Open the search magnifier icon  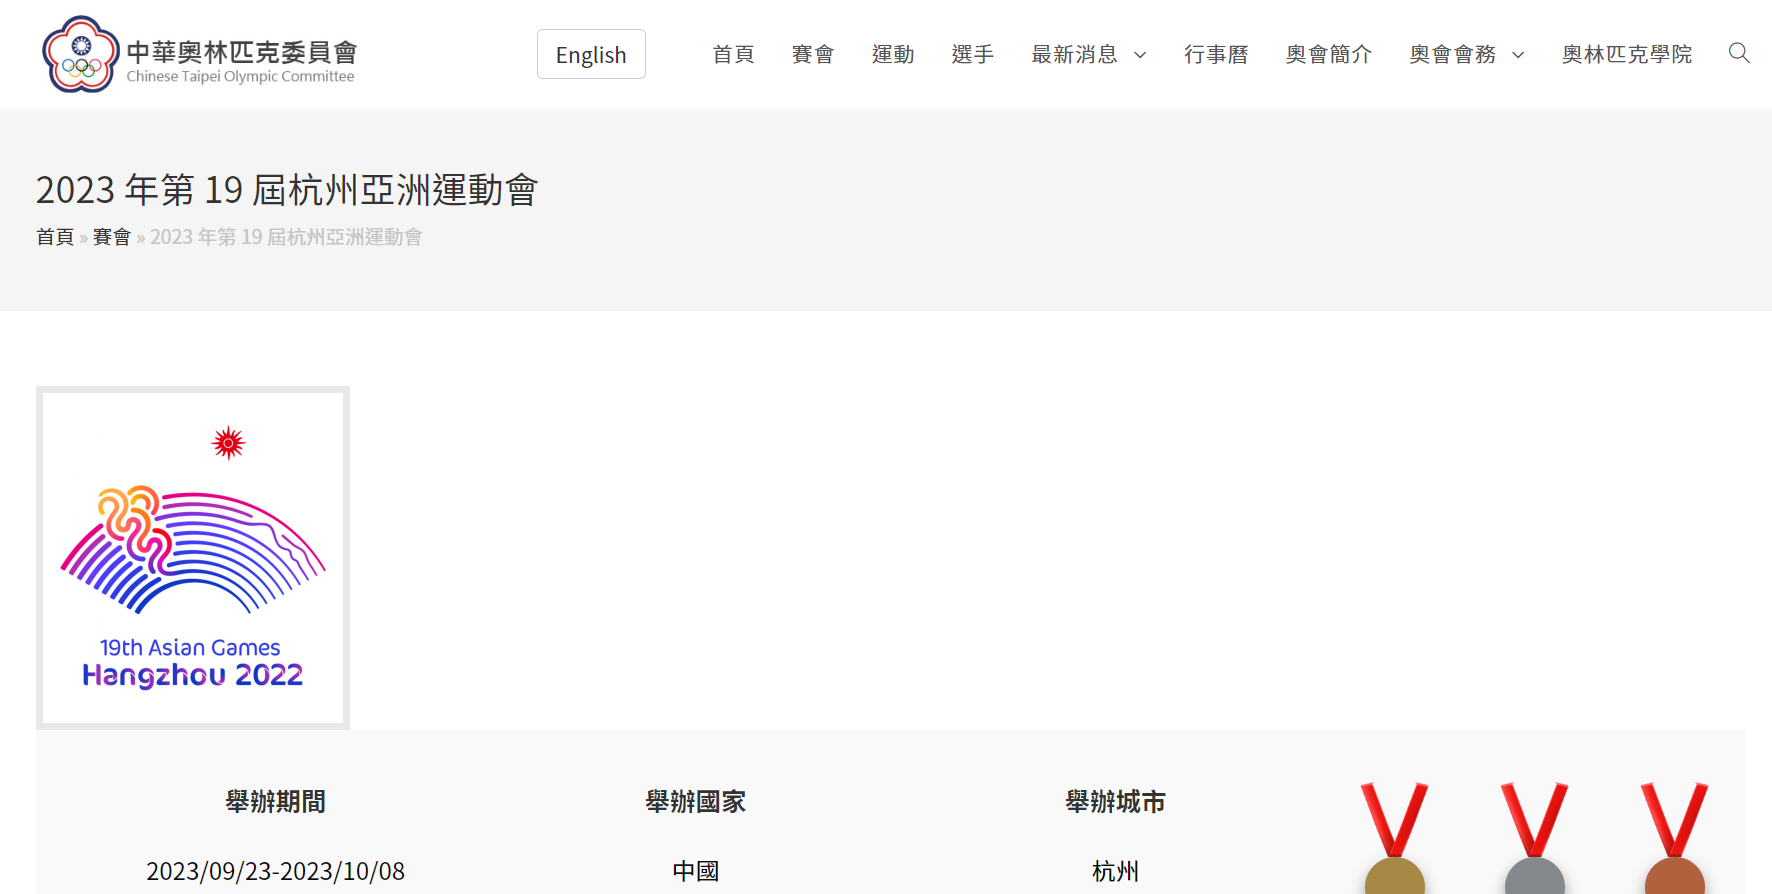[1739, 53]
